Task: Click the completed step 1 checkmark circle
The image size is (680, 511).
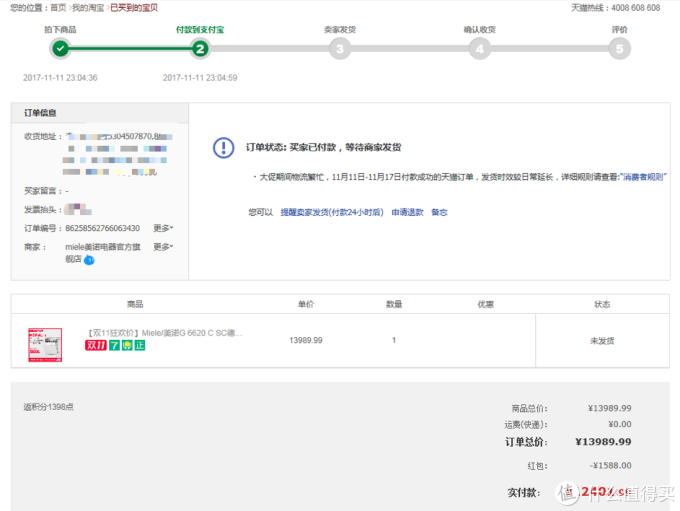Action: 60,49
